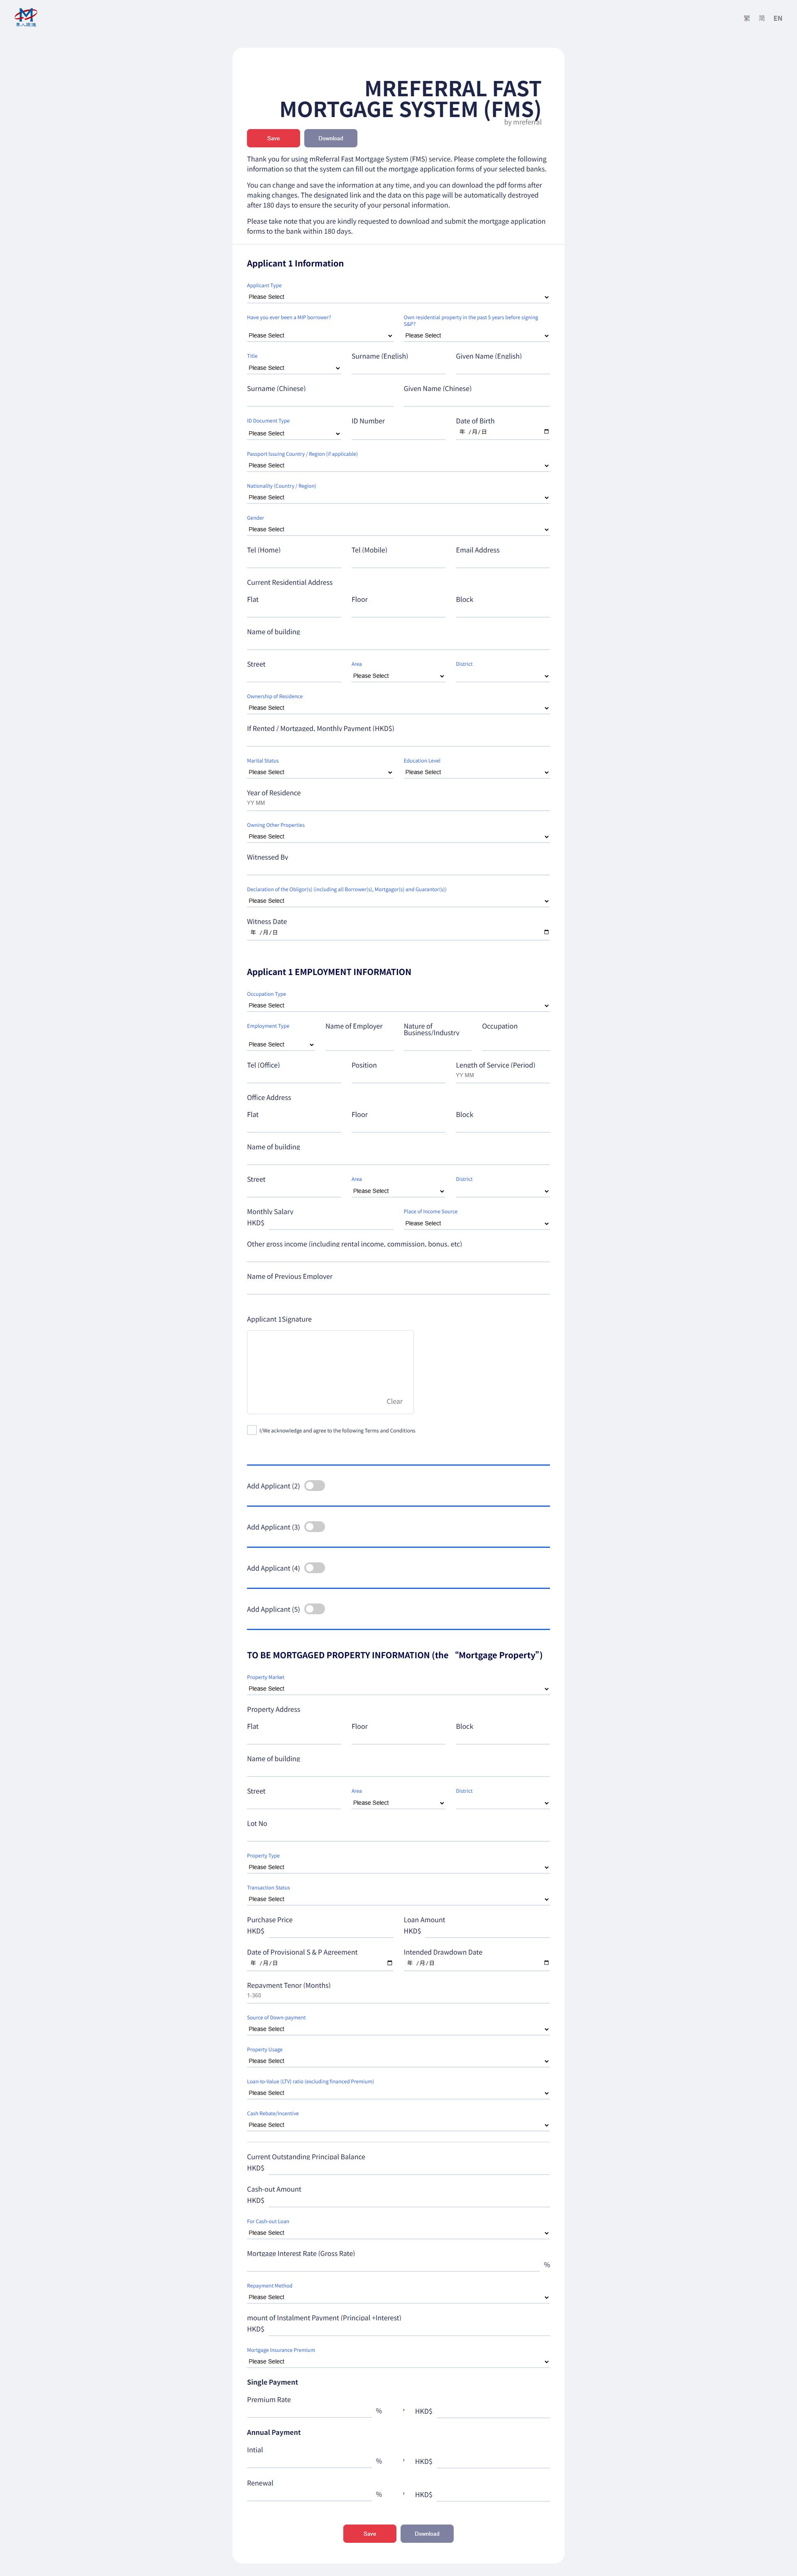Open the Intended Drawdown Date calendar icon
The width and height of the screenshot is (797, 2576).
(x=546, y=1963)
